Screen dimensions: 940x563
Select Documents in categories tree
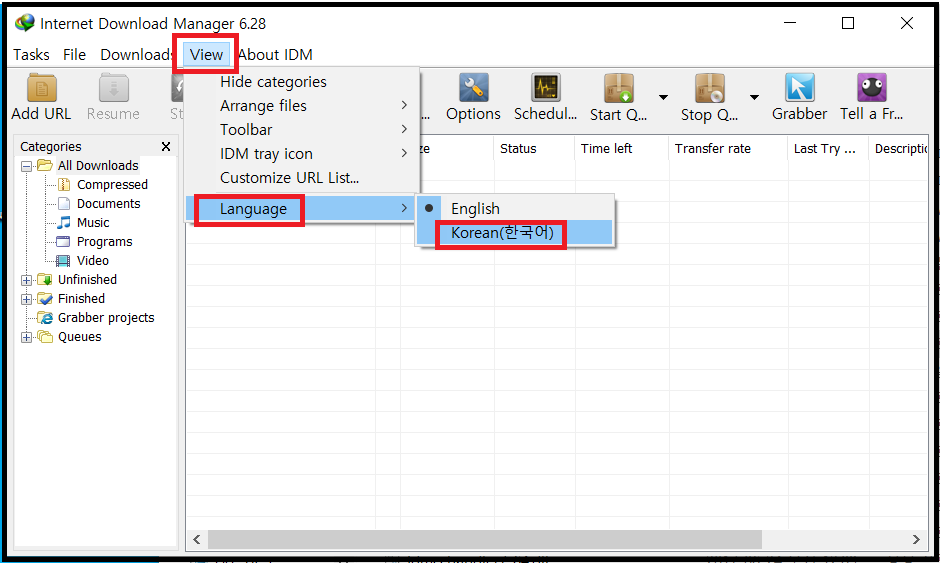(x=109, y=203)
